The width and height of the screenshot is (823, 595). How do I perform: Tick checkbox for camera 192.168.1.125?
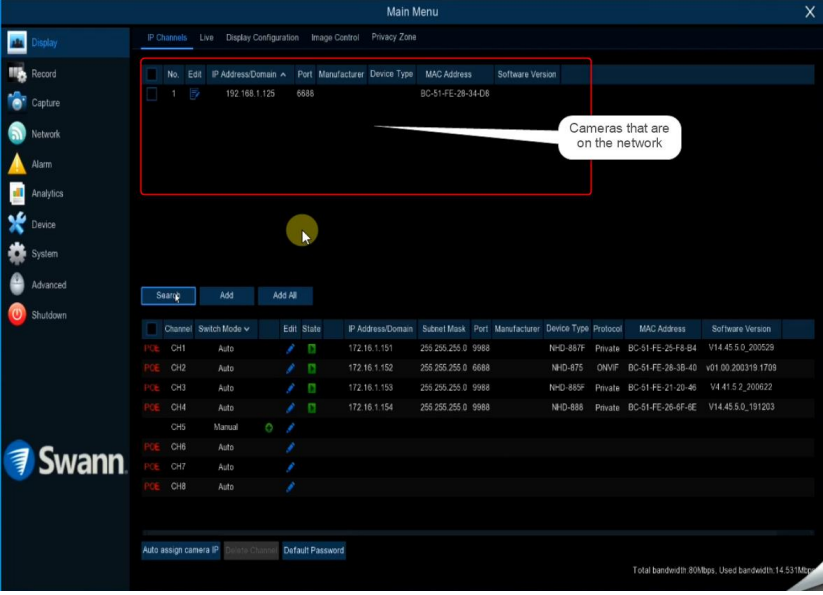152,94
